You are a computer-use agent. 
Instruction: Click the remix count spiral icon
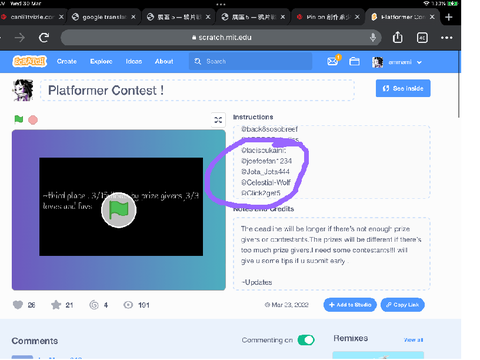pyautogui.click(x=94, y=305)
